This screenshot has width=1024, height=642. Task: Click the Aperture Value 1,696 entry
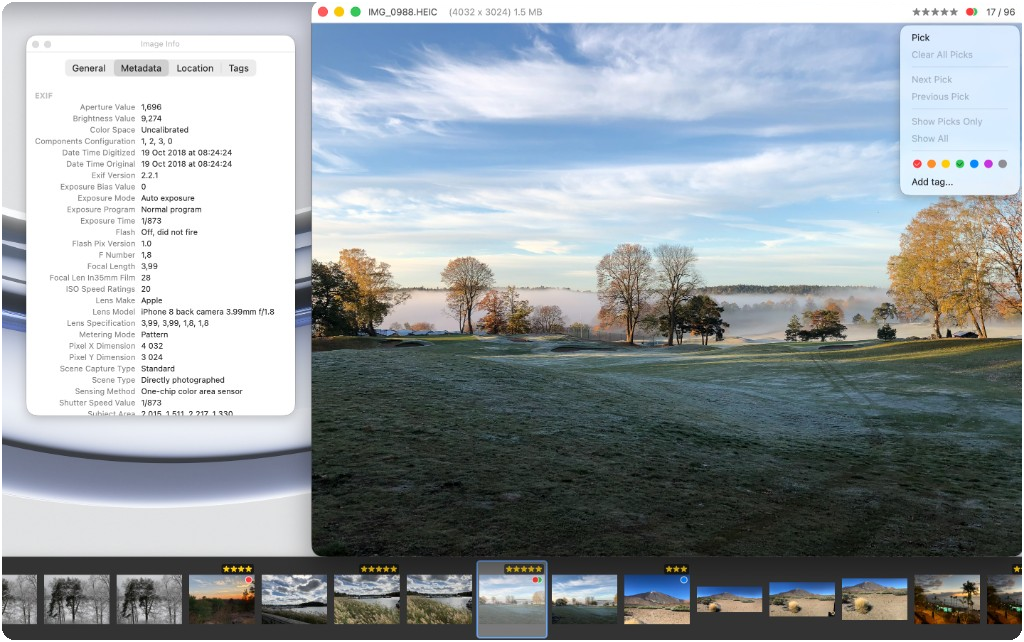tap(151, 107)
